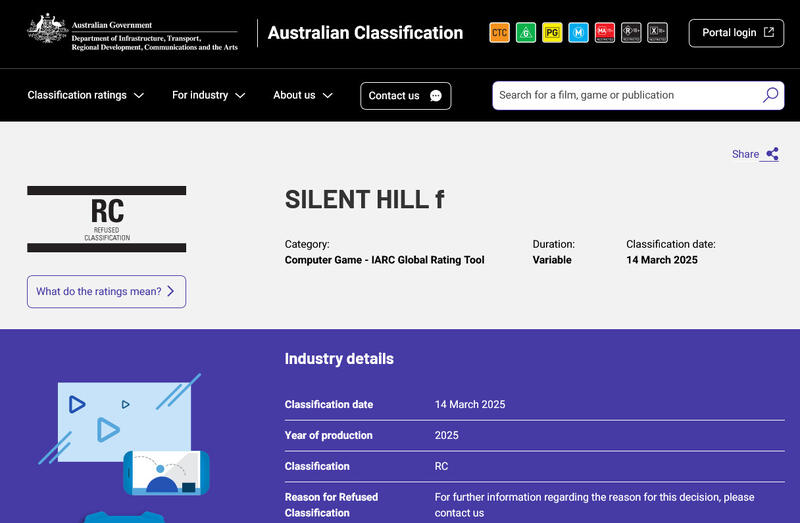Click the search magnifier icon

(770, 95)
